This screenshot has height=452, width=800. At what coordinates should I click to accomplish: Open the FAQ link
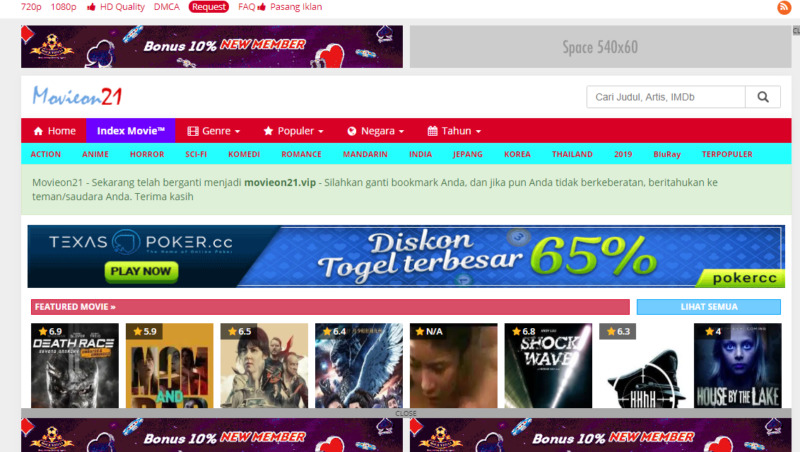pos(246,7)
